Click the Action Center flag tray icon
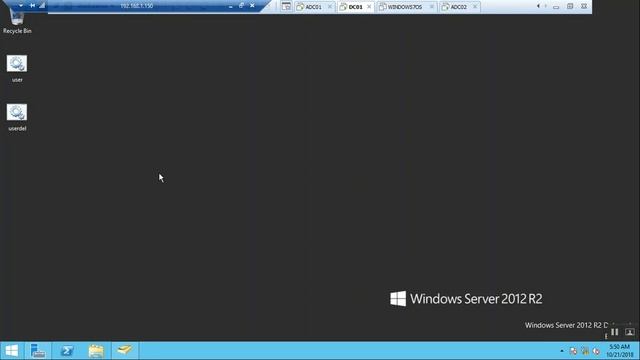Screen dimensions: 640x360 click(x=573, y=351)
